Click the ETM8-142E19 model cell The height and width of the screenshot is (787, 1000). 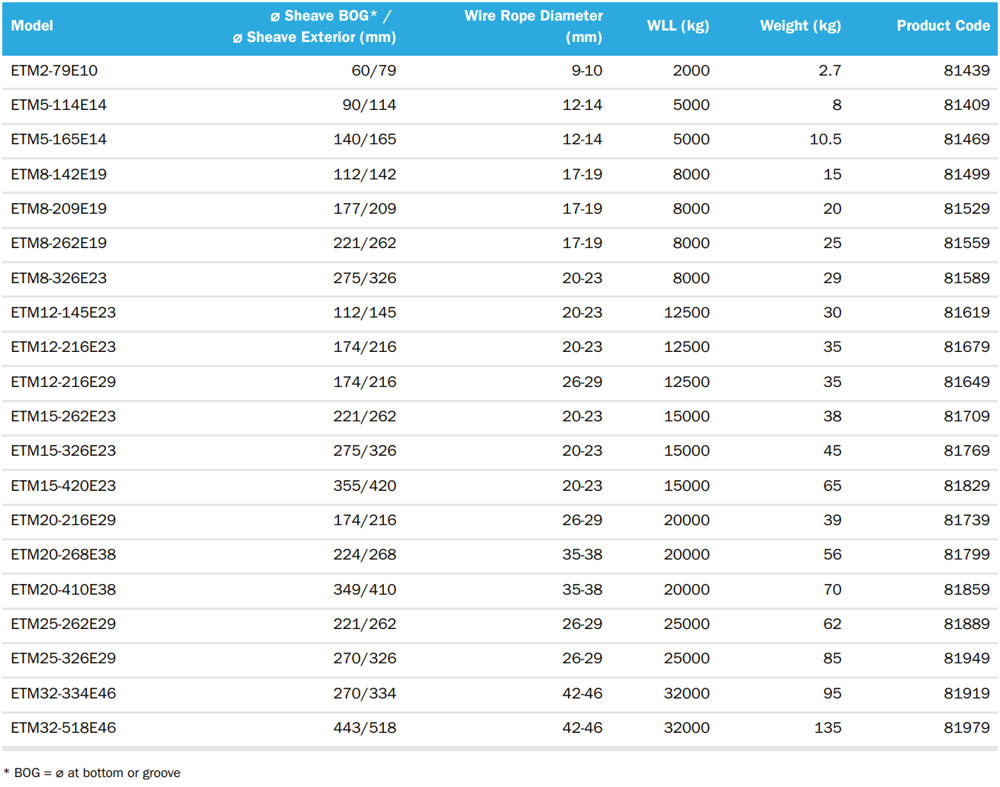[59, 175]
